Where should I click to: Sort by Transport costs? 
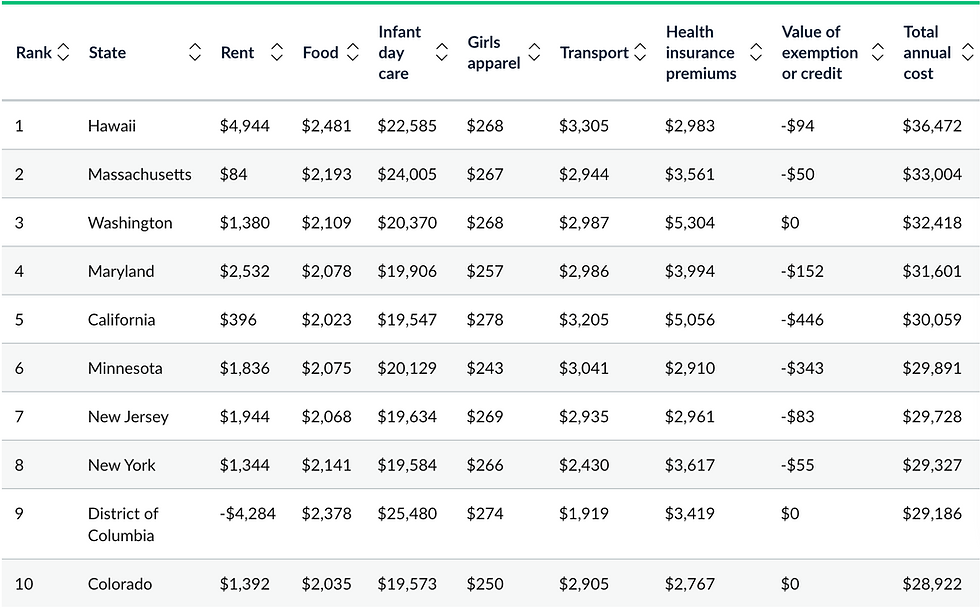[x=640, y=52]
